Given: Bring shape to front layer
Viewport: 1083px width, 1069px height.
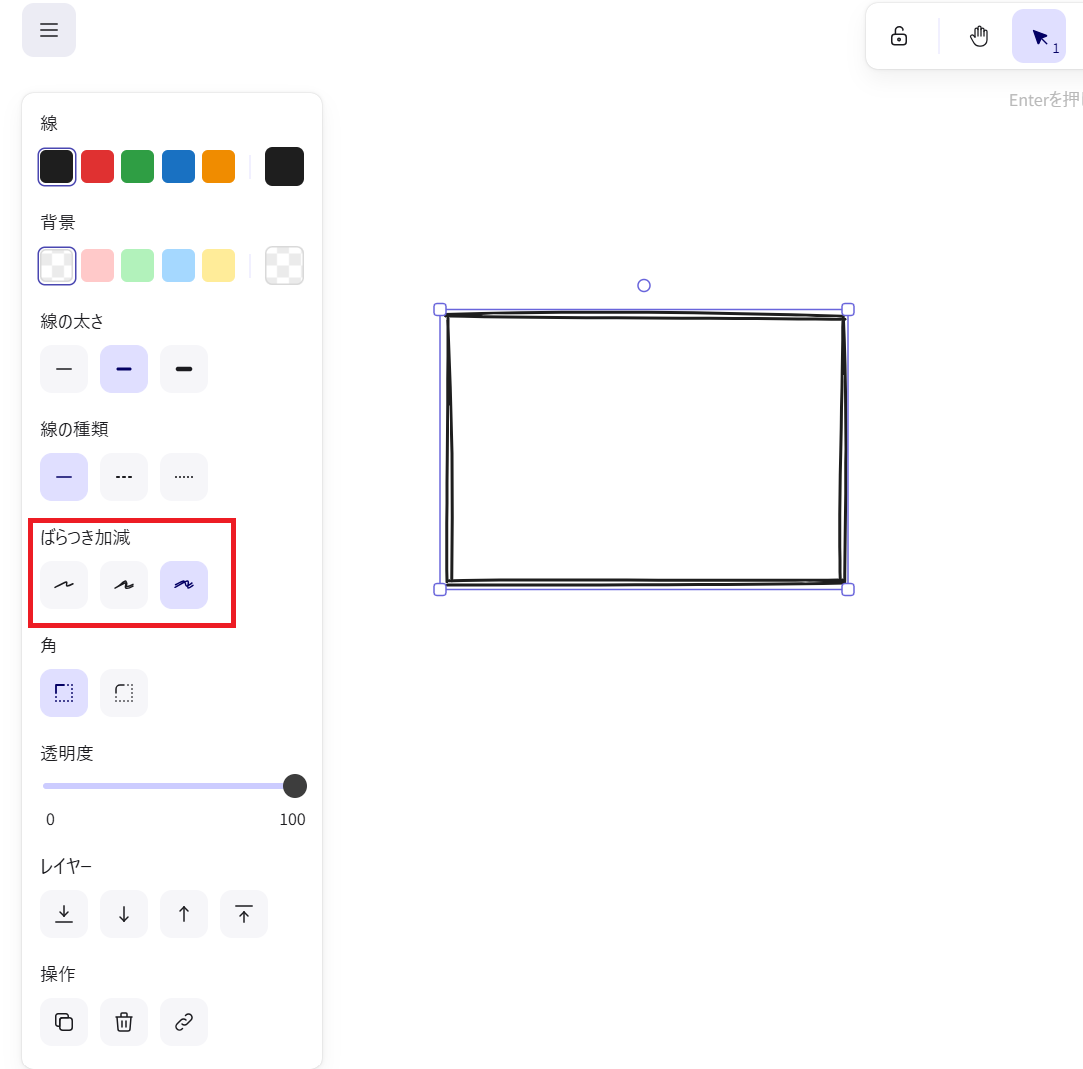Looking at the screenshot, I should (244, 914).
